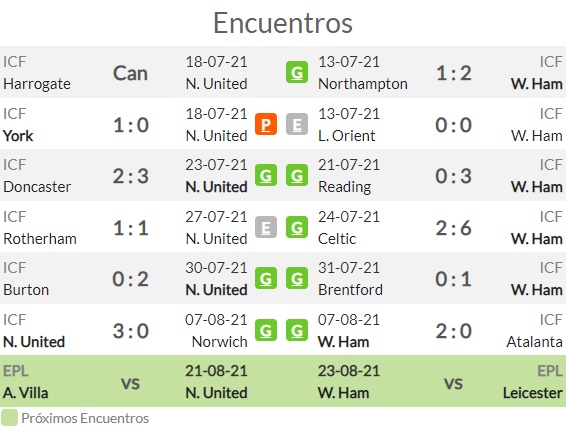The image size is (566, 428).
Task: Select the Harrogate team name
Action: click(x=37, y=84)
